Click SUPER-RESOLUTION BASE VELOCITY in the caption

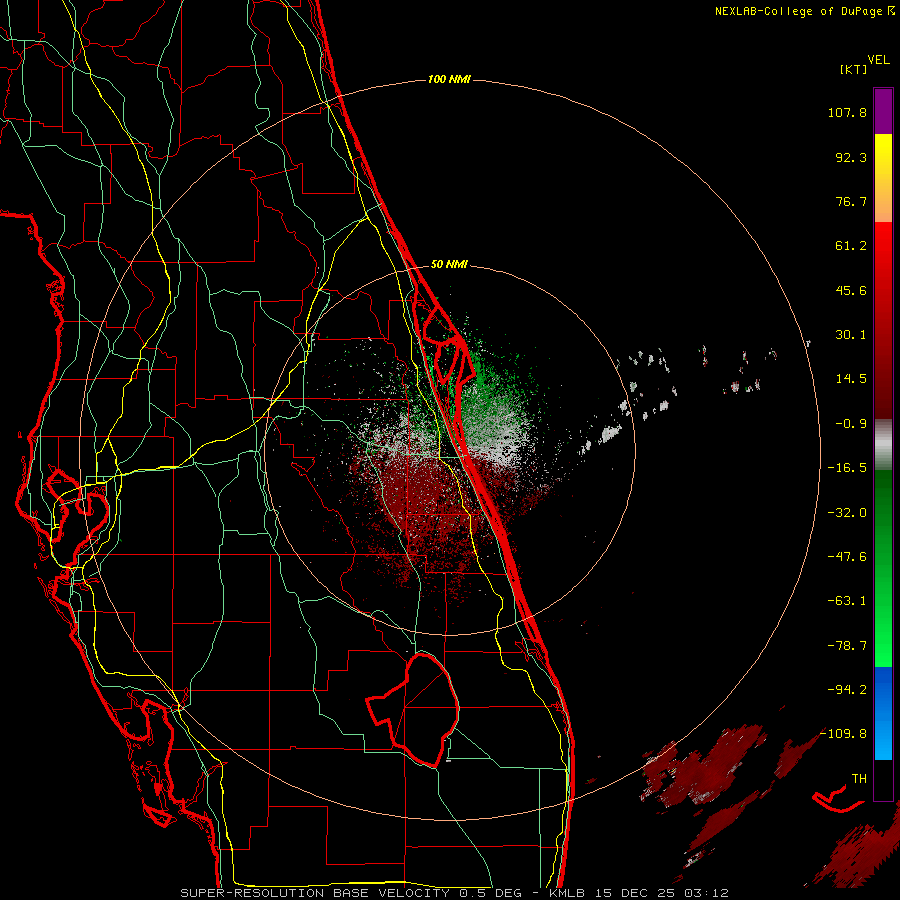click(x=315, y=893)
